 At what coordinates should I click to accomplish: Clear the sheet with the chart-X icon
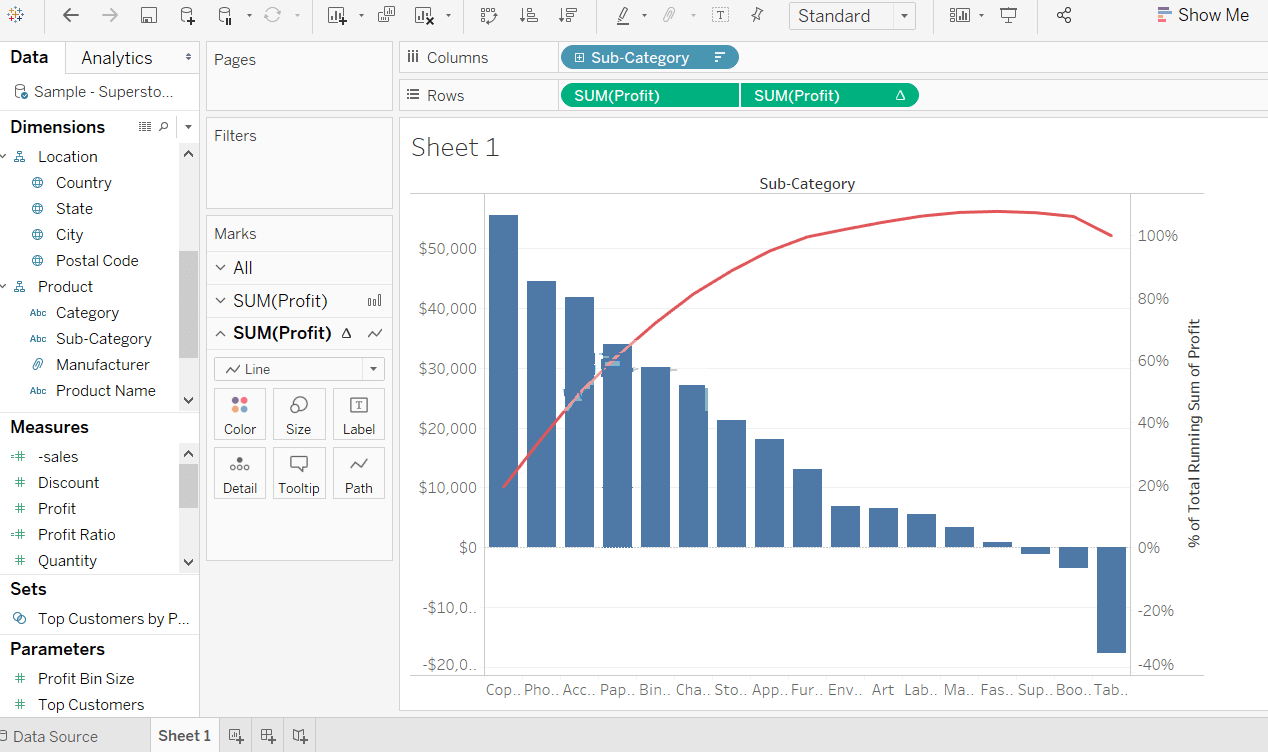click(x=425, y=15)
